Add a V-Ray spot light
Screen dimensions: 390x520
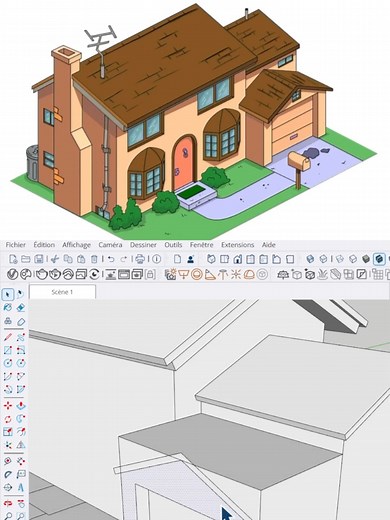click(x=210, y=274)
